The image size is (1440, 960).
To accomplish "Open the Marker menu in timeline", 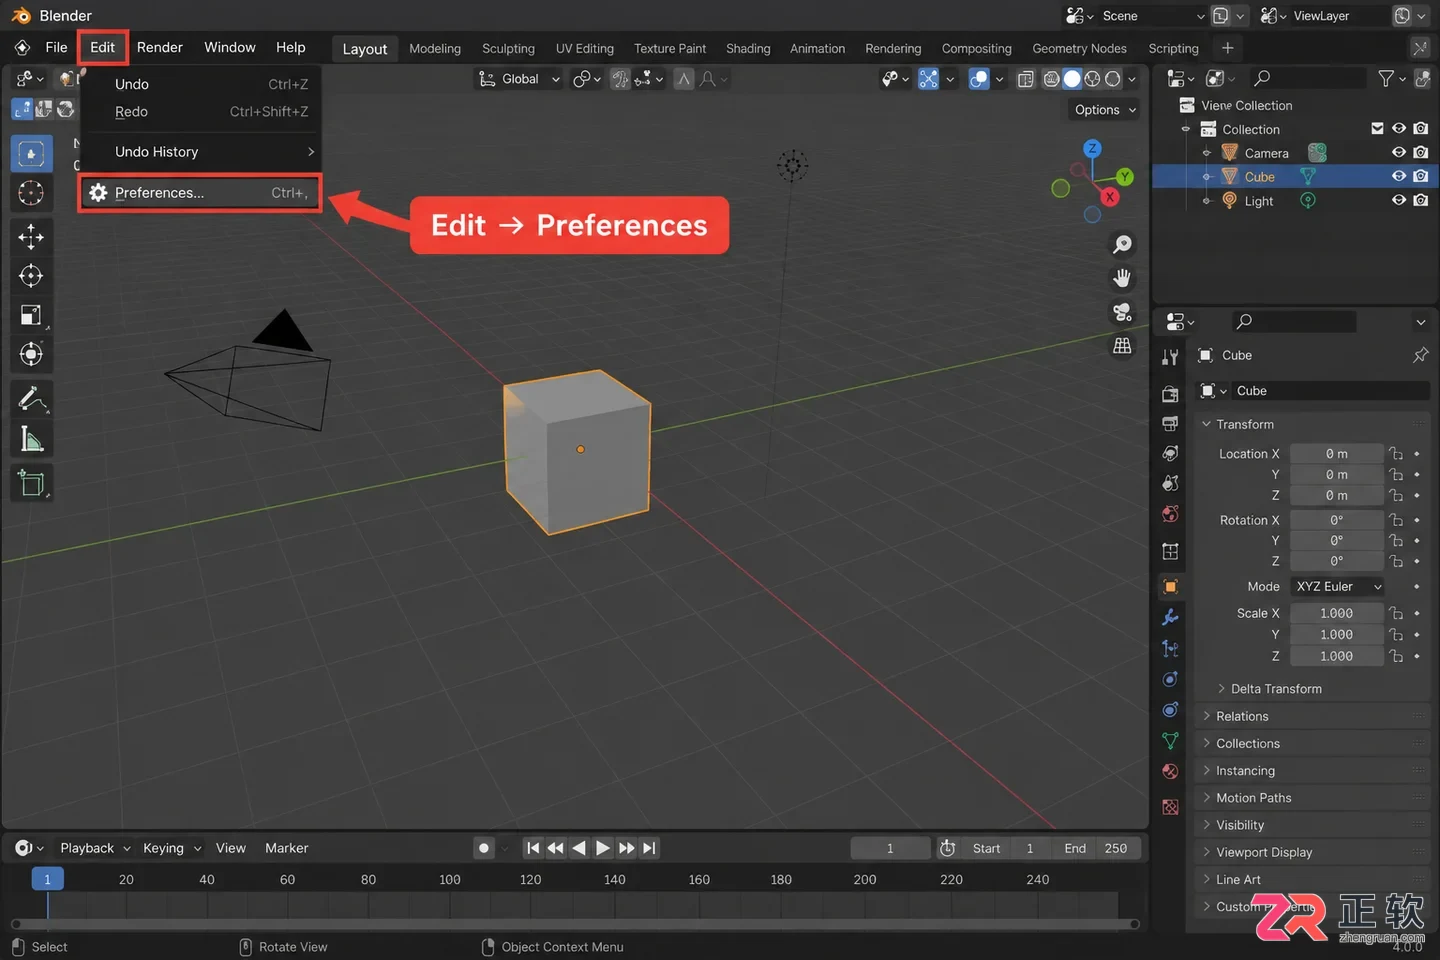I will 286,848.
